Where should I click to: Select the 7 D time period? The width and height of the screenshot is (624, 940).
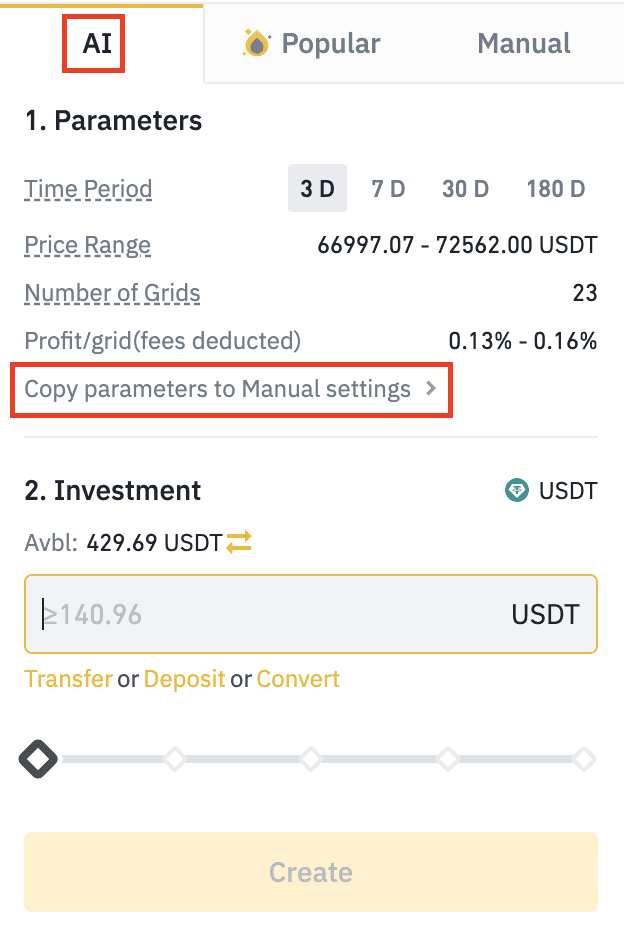(388, 189)
